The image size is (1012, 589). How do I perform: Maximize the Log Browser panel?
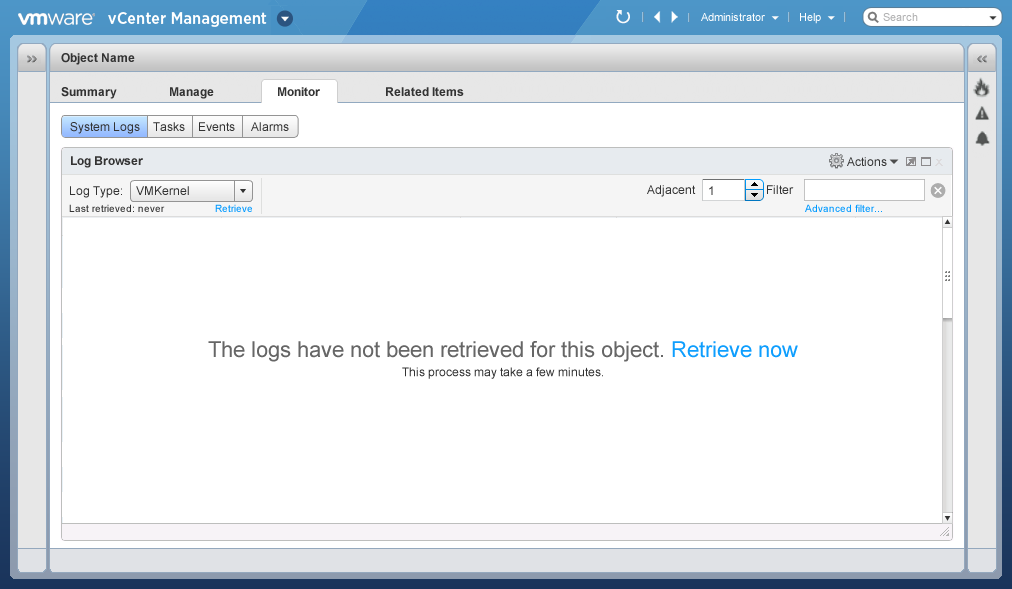(x=926, y=162)
